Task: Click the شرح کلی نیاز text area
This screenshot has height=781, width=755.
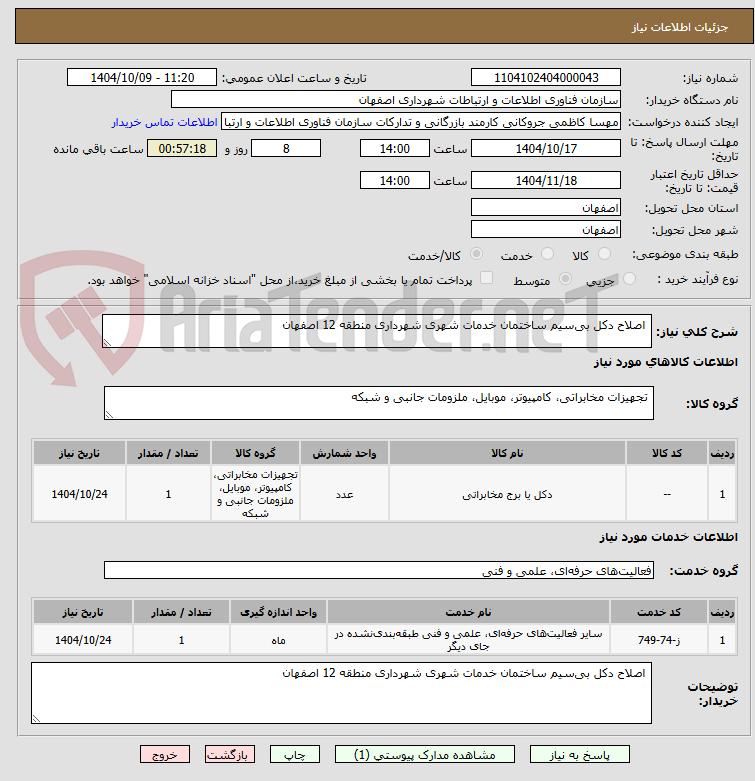Action: 377,331
